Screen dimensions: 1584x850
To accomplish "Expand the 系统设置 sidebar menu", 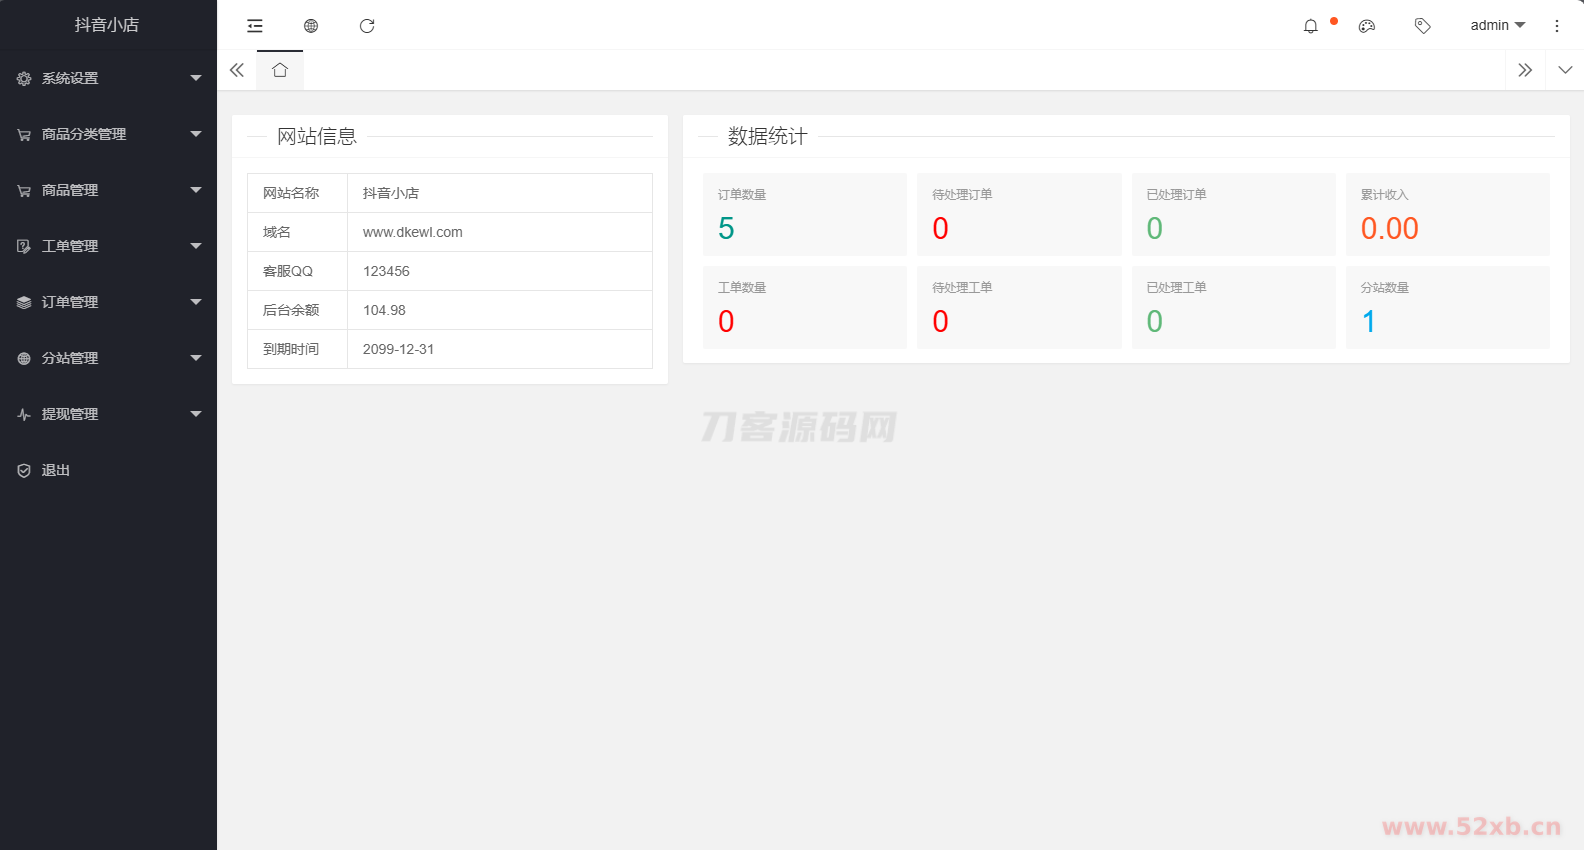I will tap(108, 78).
